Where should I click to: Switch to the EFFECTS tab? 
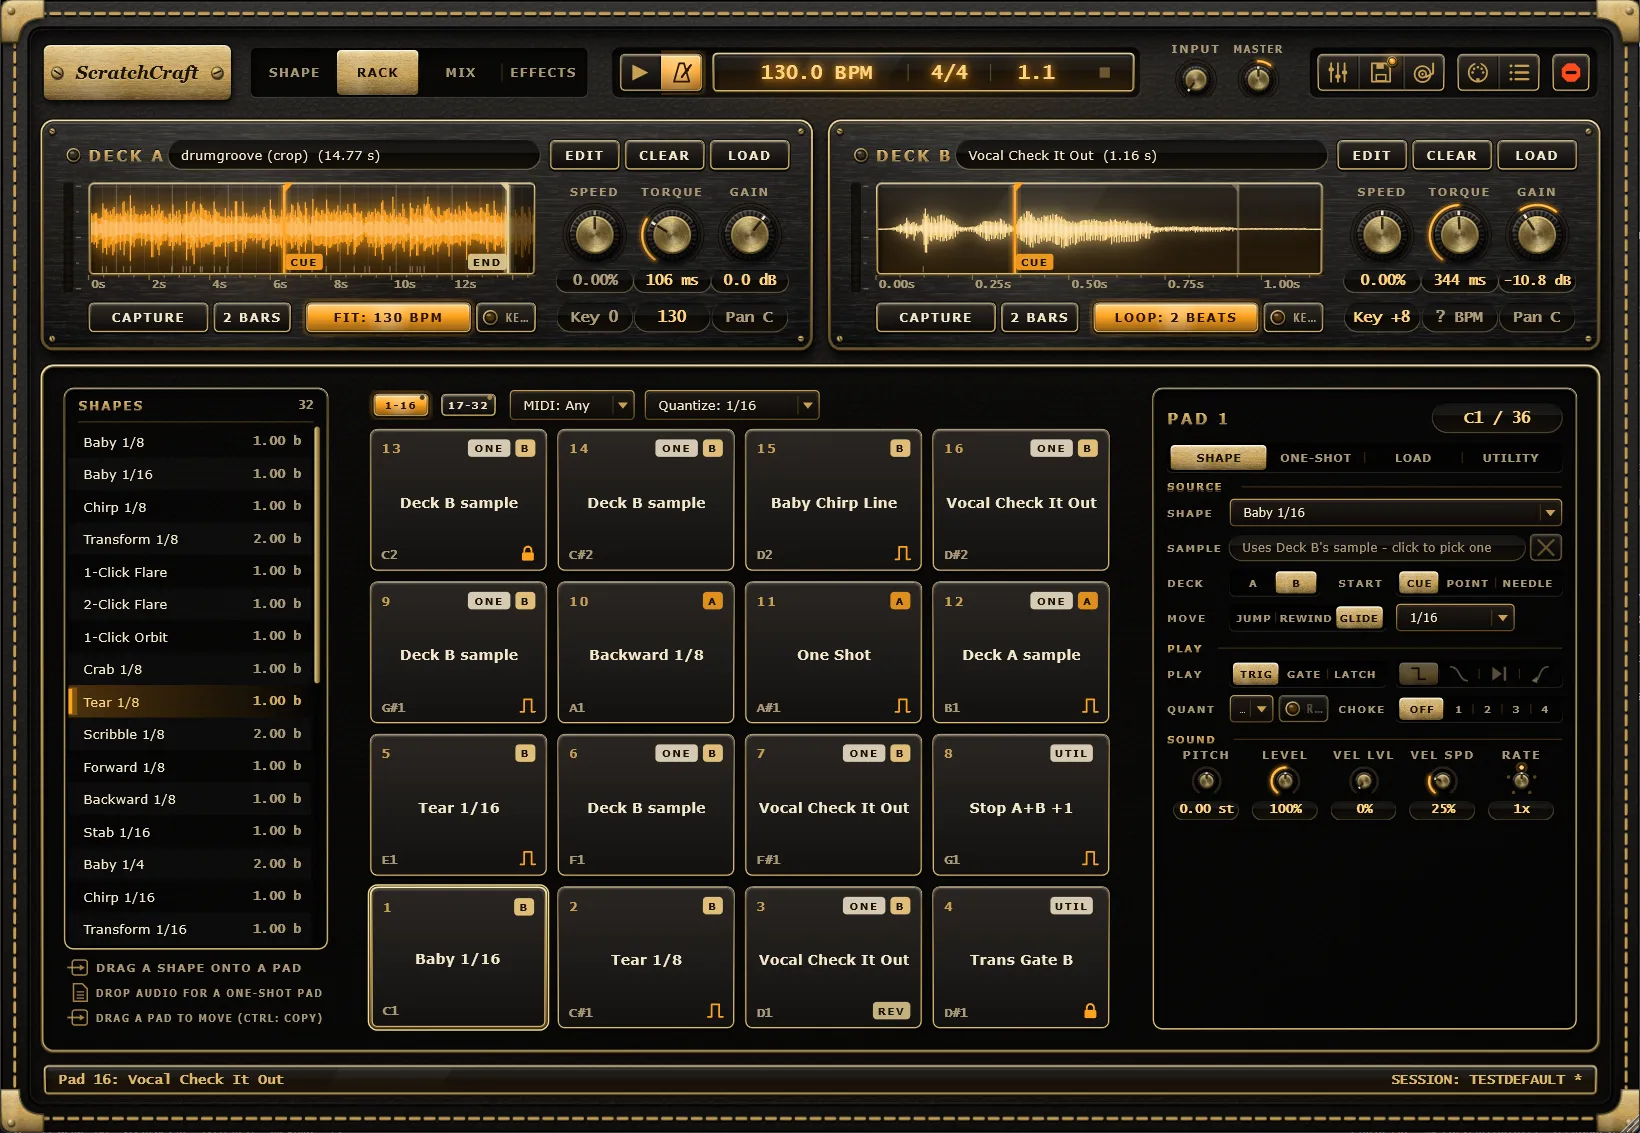(x=543, y=73)
